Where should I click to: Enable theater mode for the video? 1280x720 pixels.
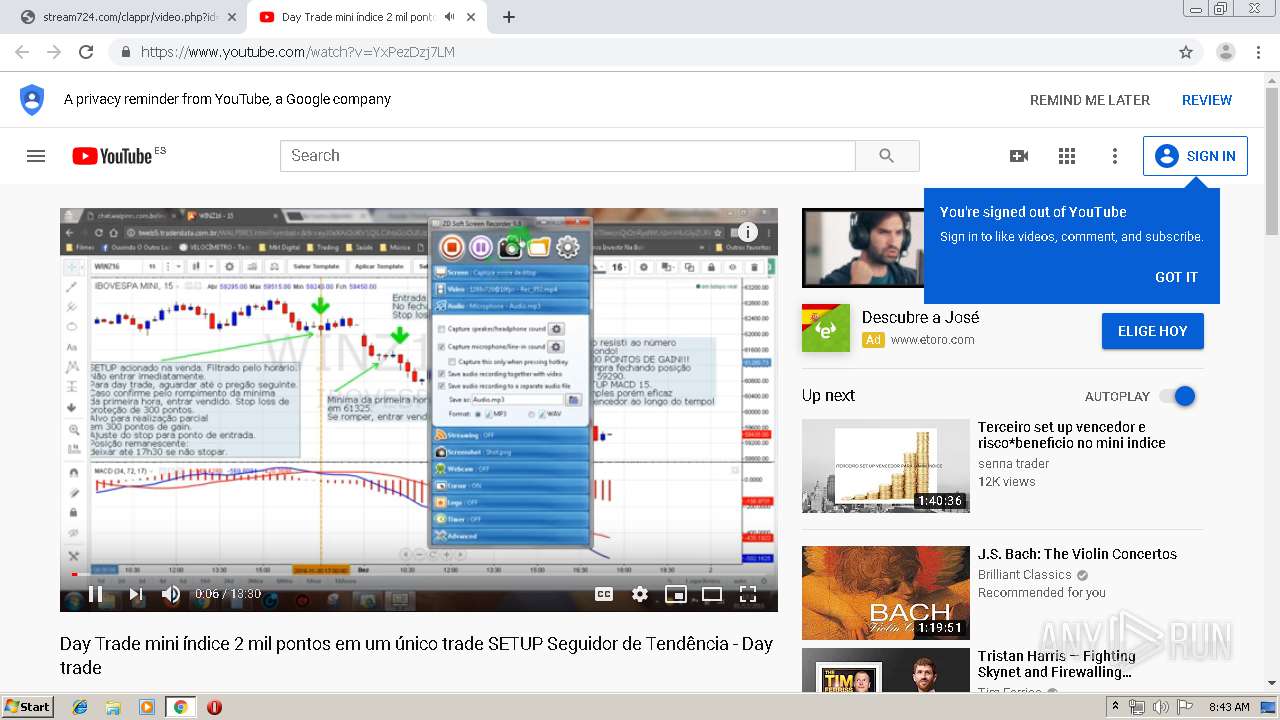point(712,594)
